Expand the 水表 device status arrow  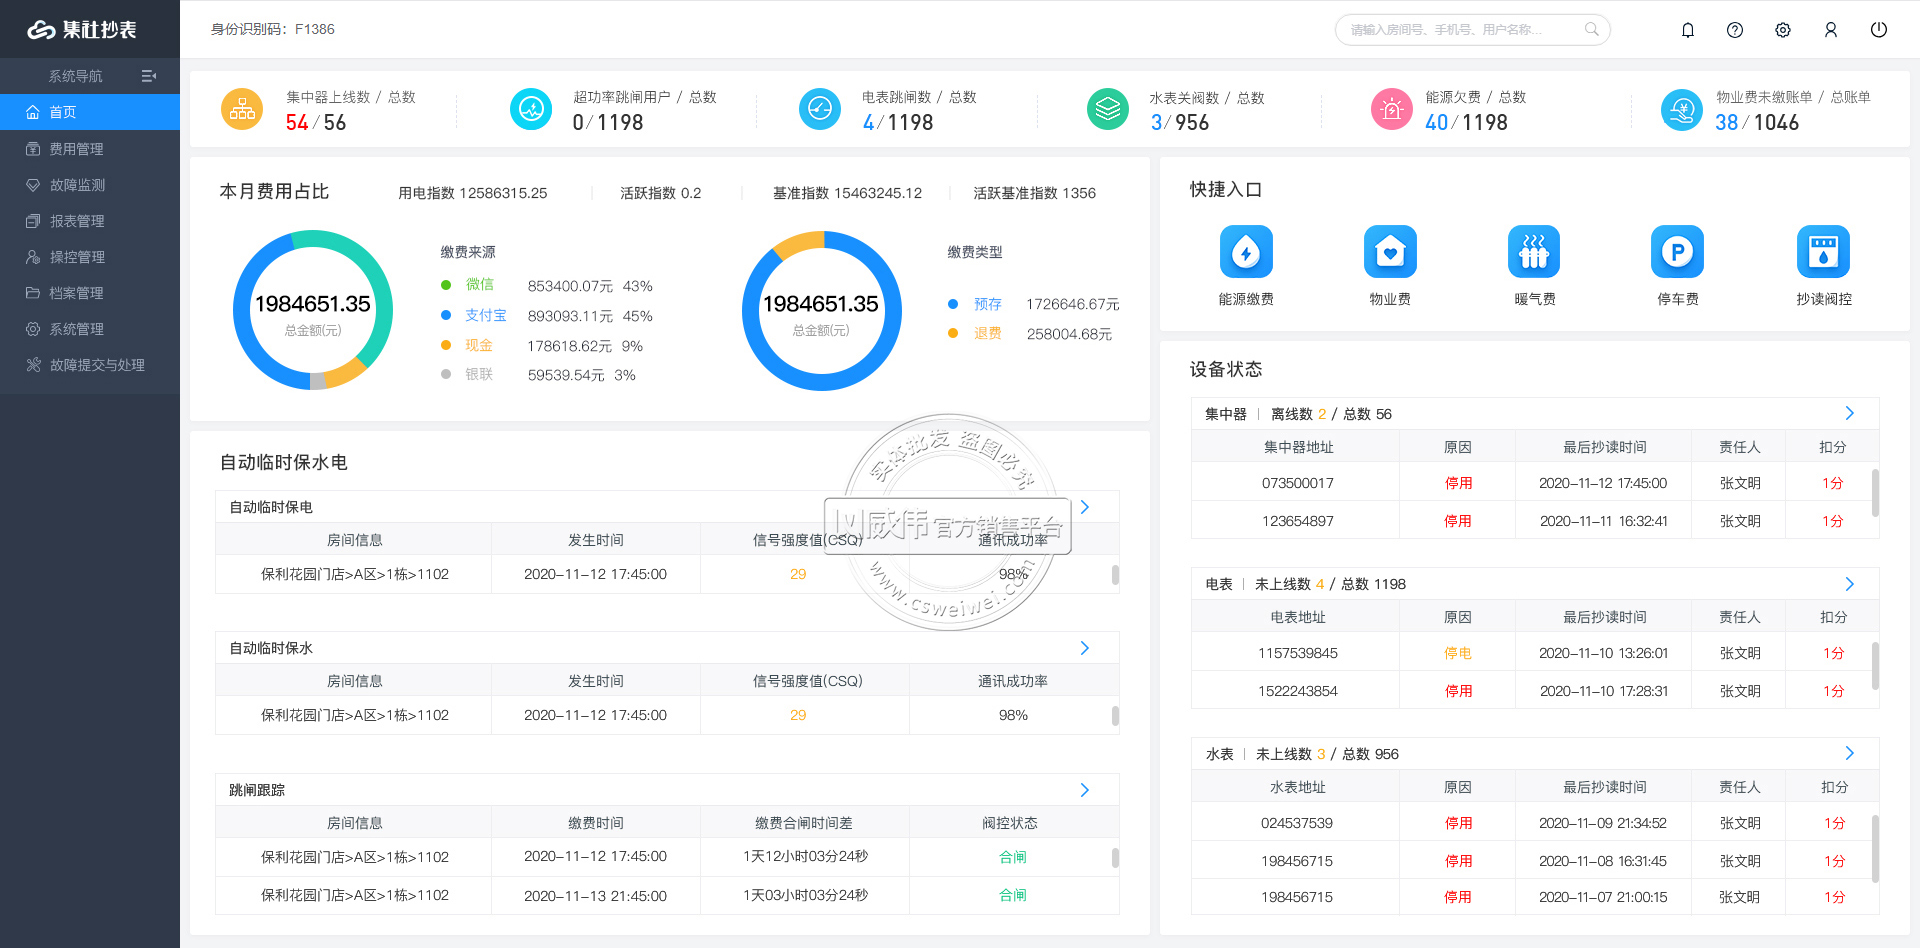pyautogui.click(x=1849, y=753)
